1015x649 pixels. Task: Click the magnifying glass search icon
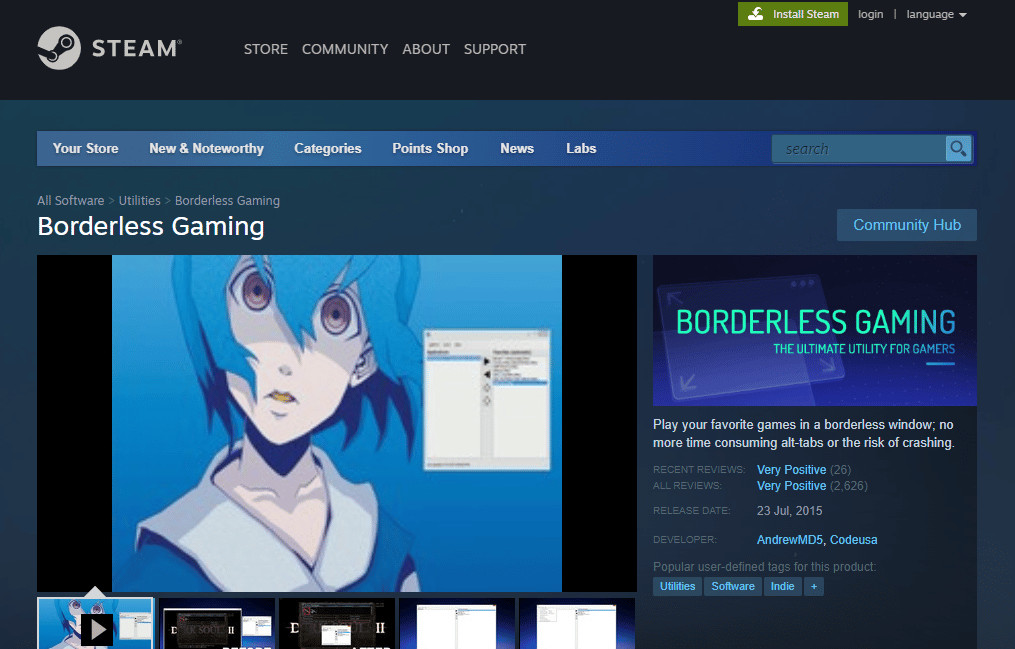pyautogui.click(x=957, y=148)
